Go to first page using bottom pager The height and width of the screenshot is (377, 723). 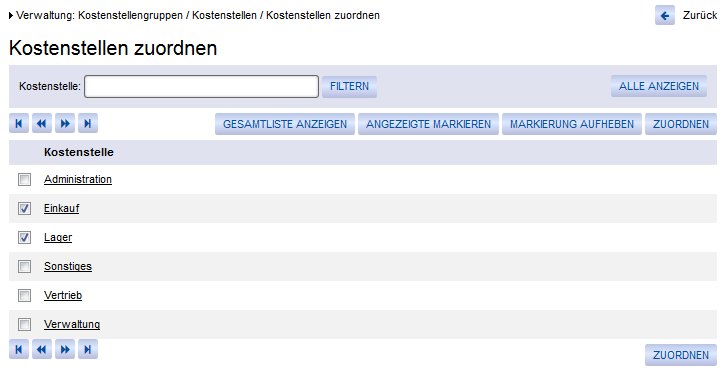(x=19, y=349)
